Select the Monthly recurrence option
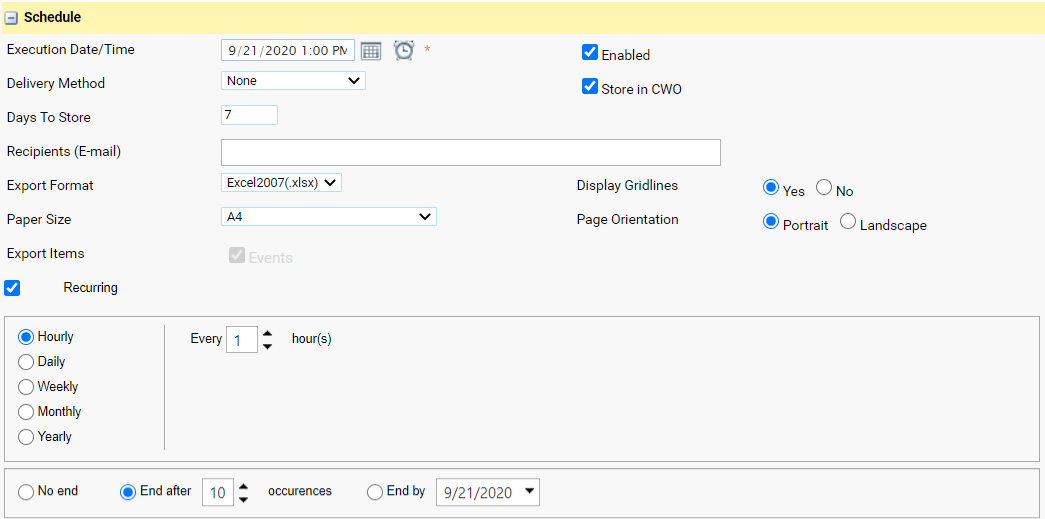Screen dimensions: 1045x519 (x=26, y=412)
